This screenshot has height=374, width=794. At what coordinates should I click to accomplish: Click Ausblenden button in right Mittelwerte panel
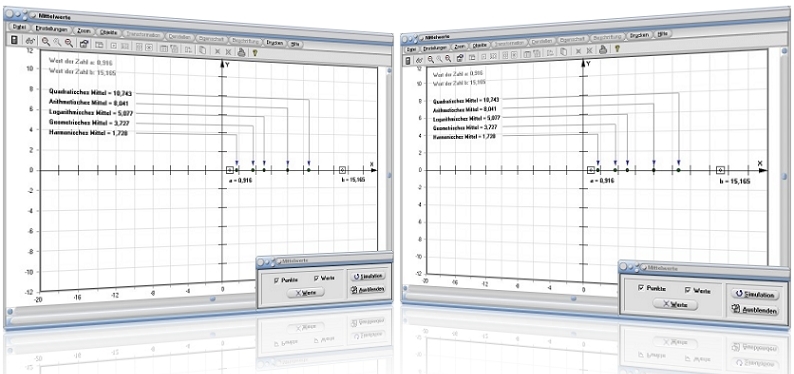point(756,310)
